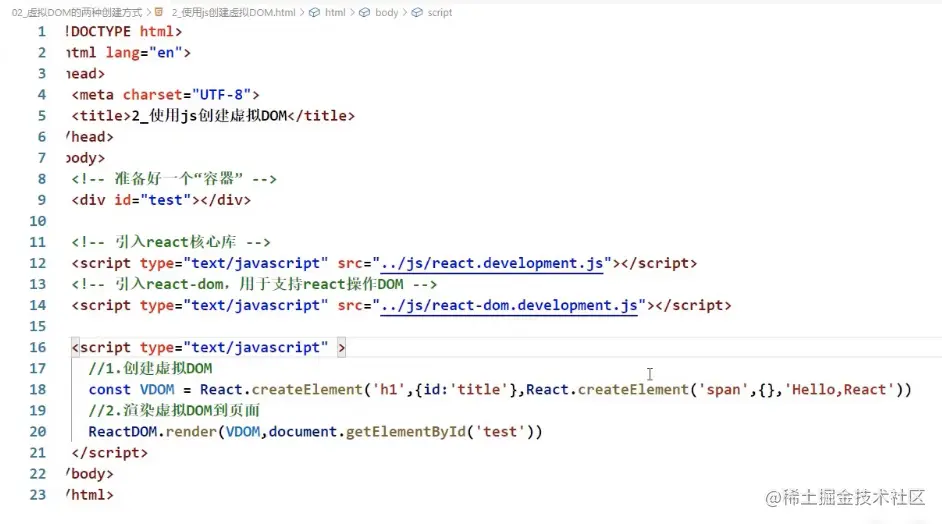
Task: Click the VDOM variable declaration on line 18
Action: [x=157, y=389]
